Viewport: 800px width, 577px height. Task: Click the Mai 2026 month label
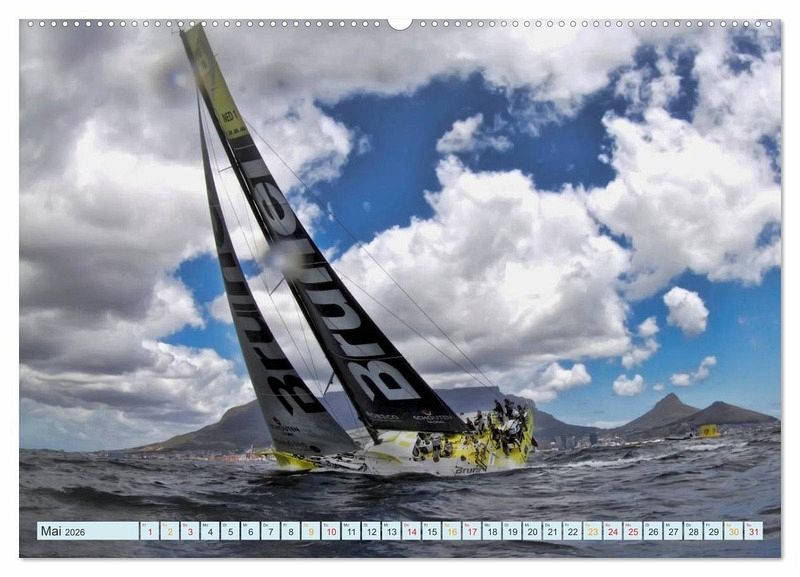(x=62, y=531)
